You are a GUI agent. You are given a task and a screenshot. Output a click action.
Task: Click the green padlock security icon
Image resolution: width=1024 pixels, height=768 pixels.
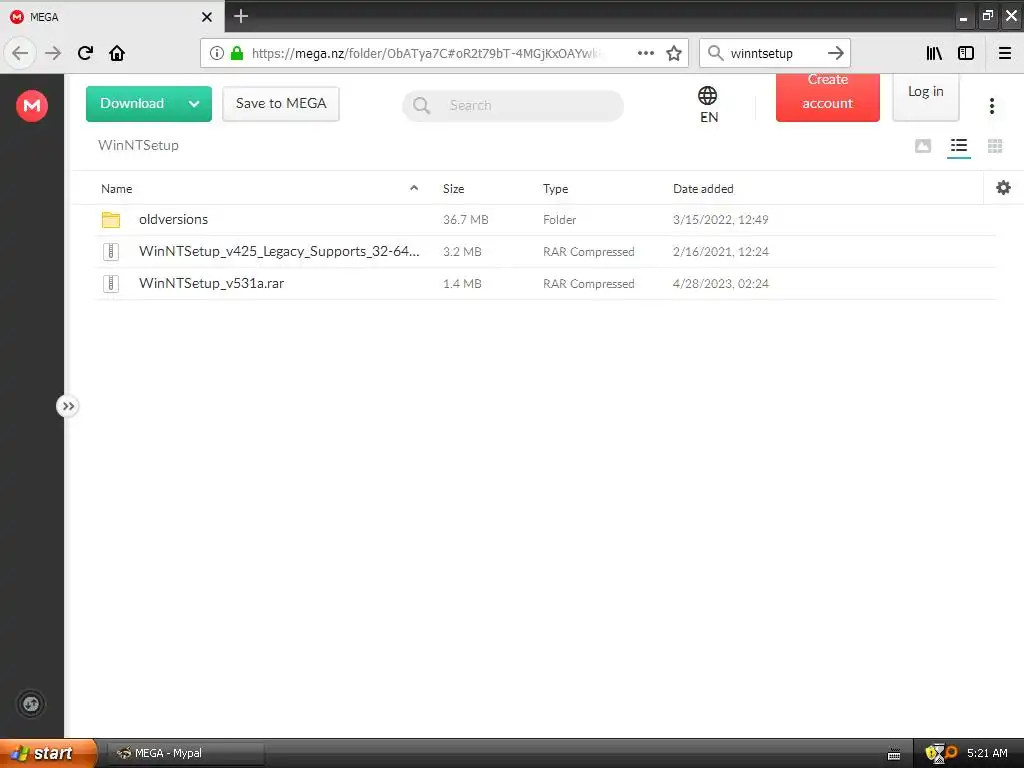point(237,53)
